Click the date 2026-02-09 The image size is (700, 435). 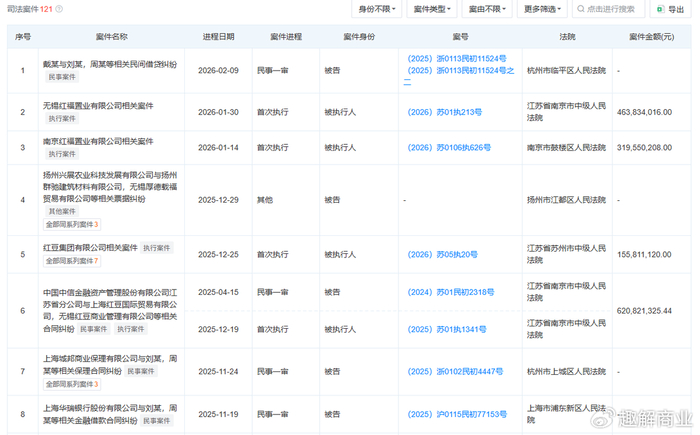(x=218, y=71)
